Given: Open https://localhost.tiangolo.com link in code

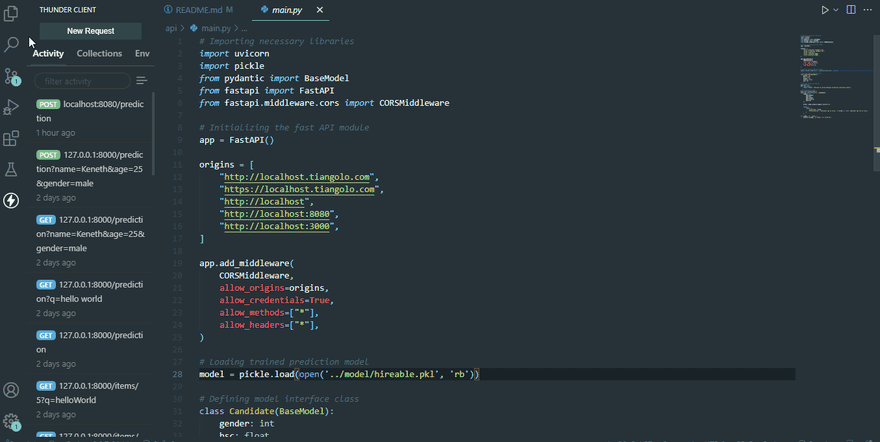Looking at the screenshot, I should coord(299,189).
